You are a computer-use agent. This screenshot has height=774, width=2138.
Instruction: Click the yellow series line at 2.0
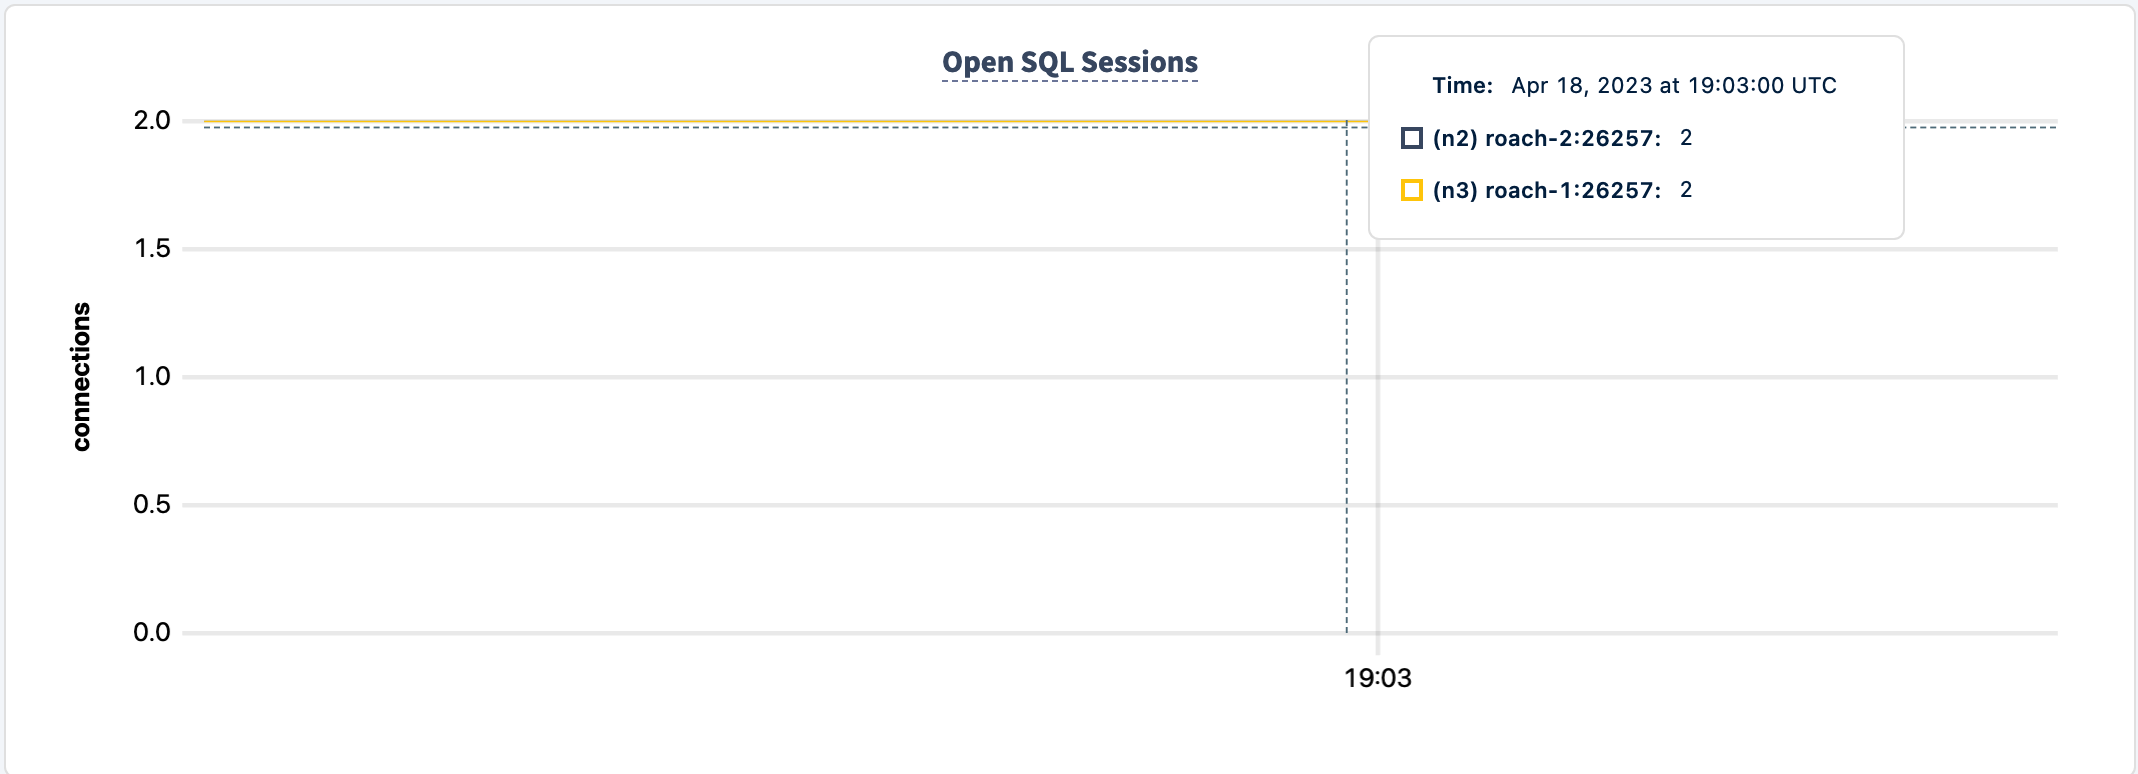tap(700, 121)
